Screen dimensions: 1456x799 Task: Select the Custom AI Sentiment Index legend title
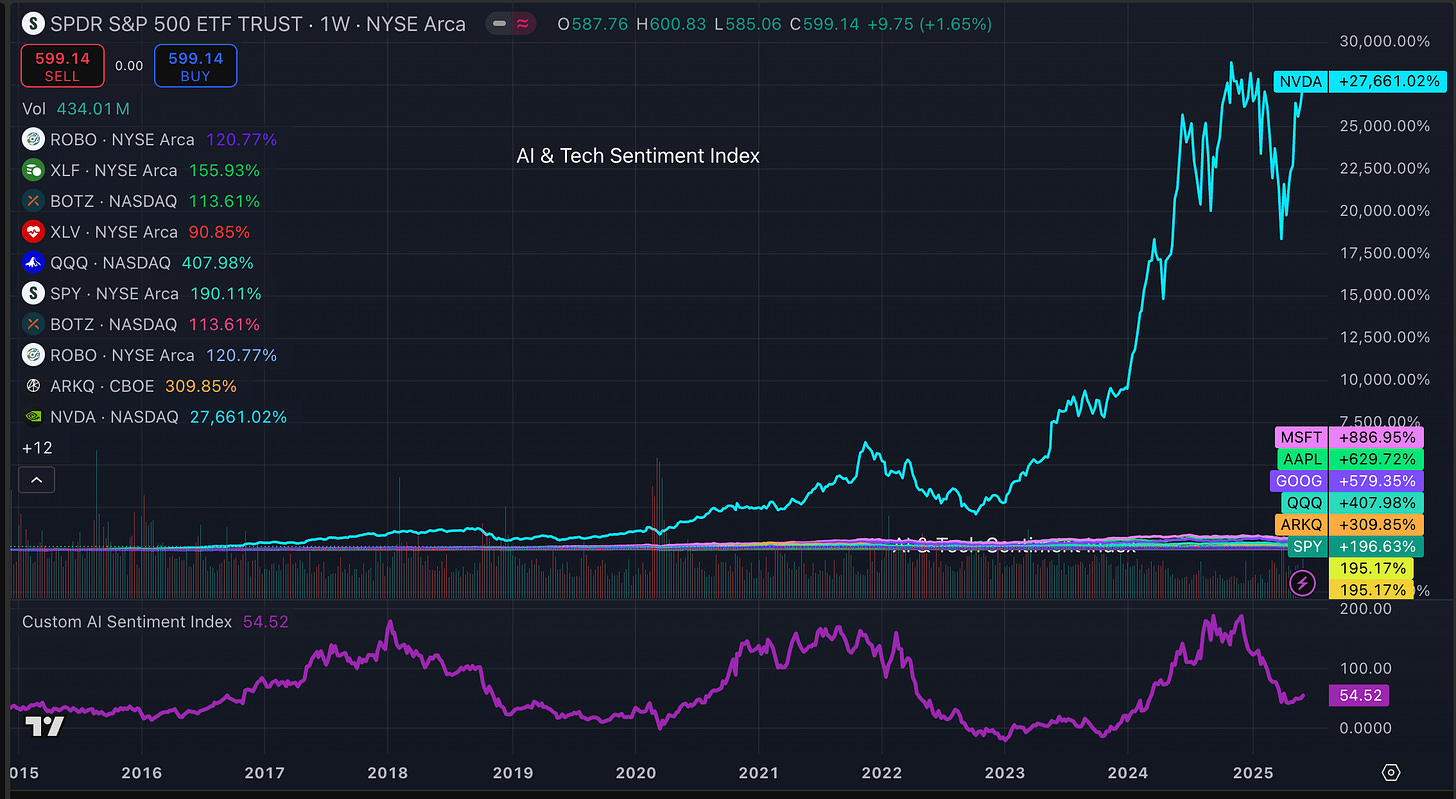click(x=127, y=622)
